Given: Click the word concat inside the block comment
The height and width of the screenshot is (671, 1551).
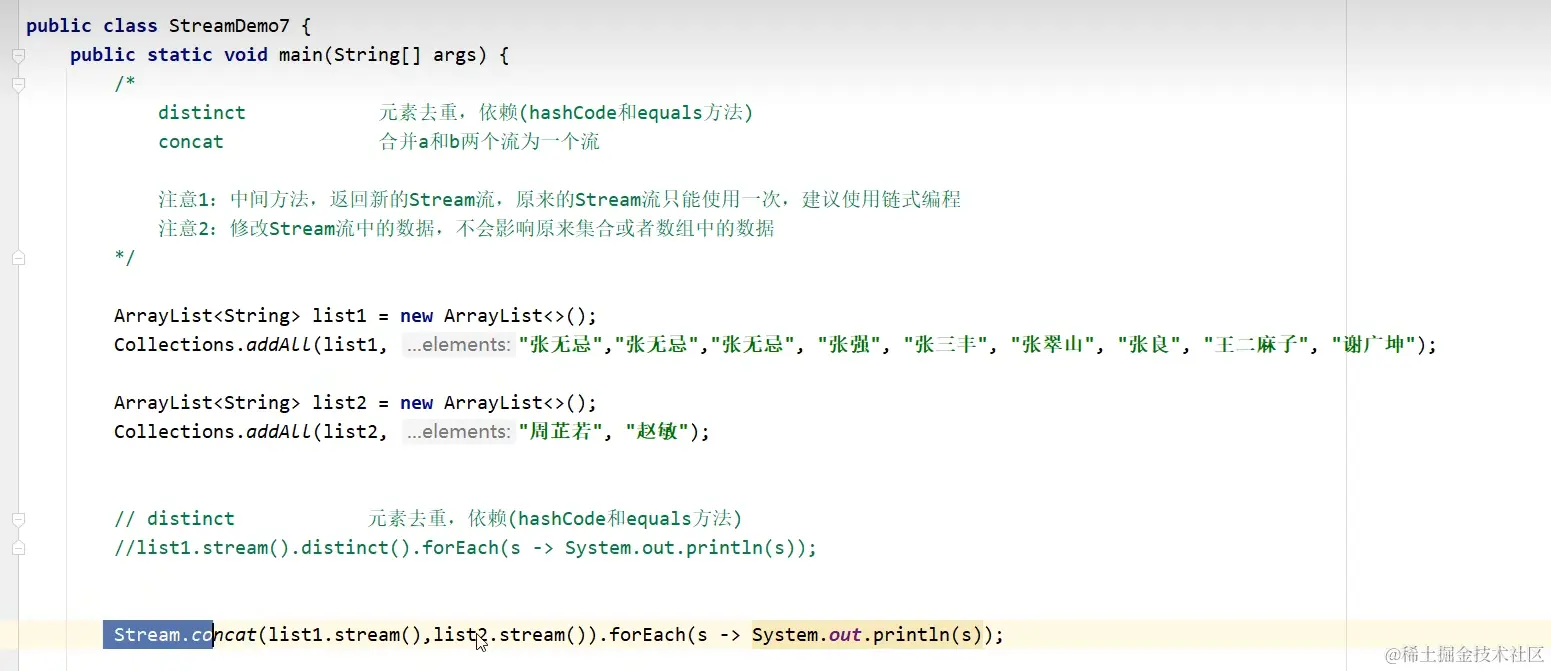Looking at the screenshot, I should coord(191,142).
